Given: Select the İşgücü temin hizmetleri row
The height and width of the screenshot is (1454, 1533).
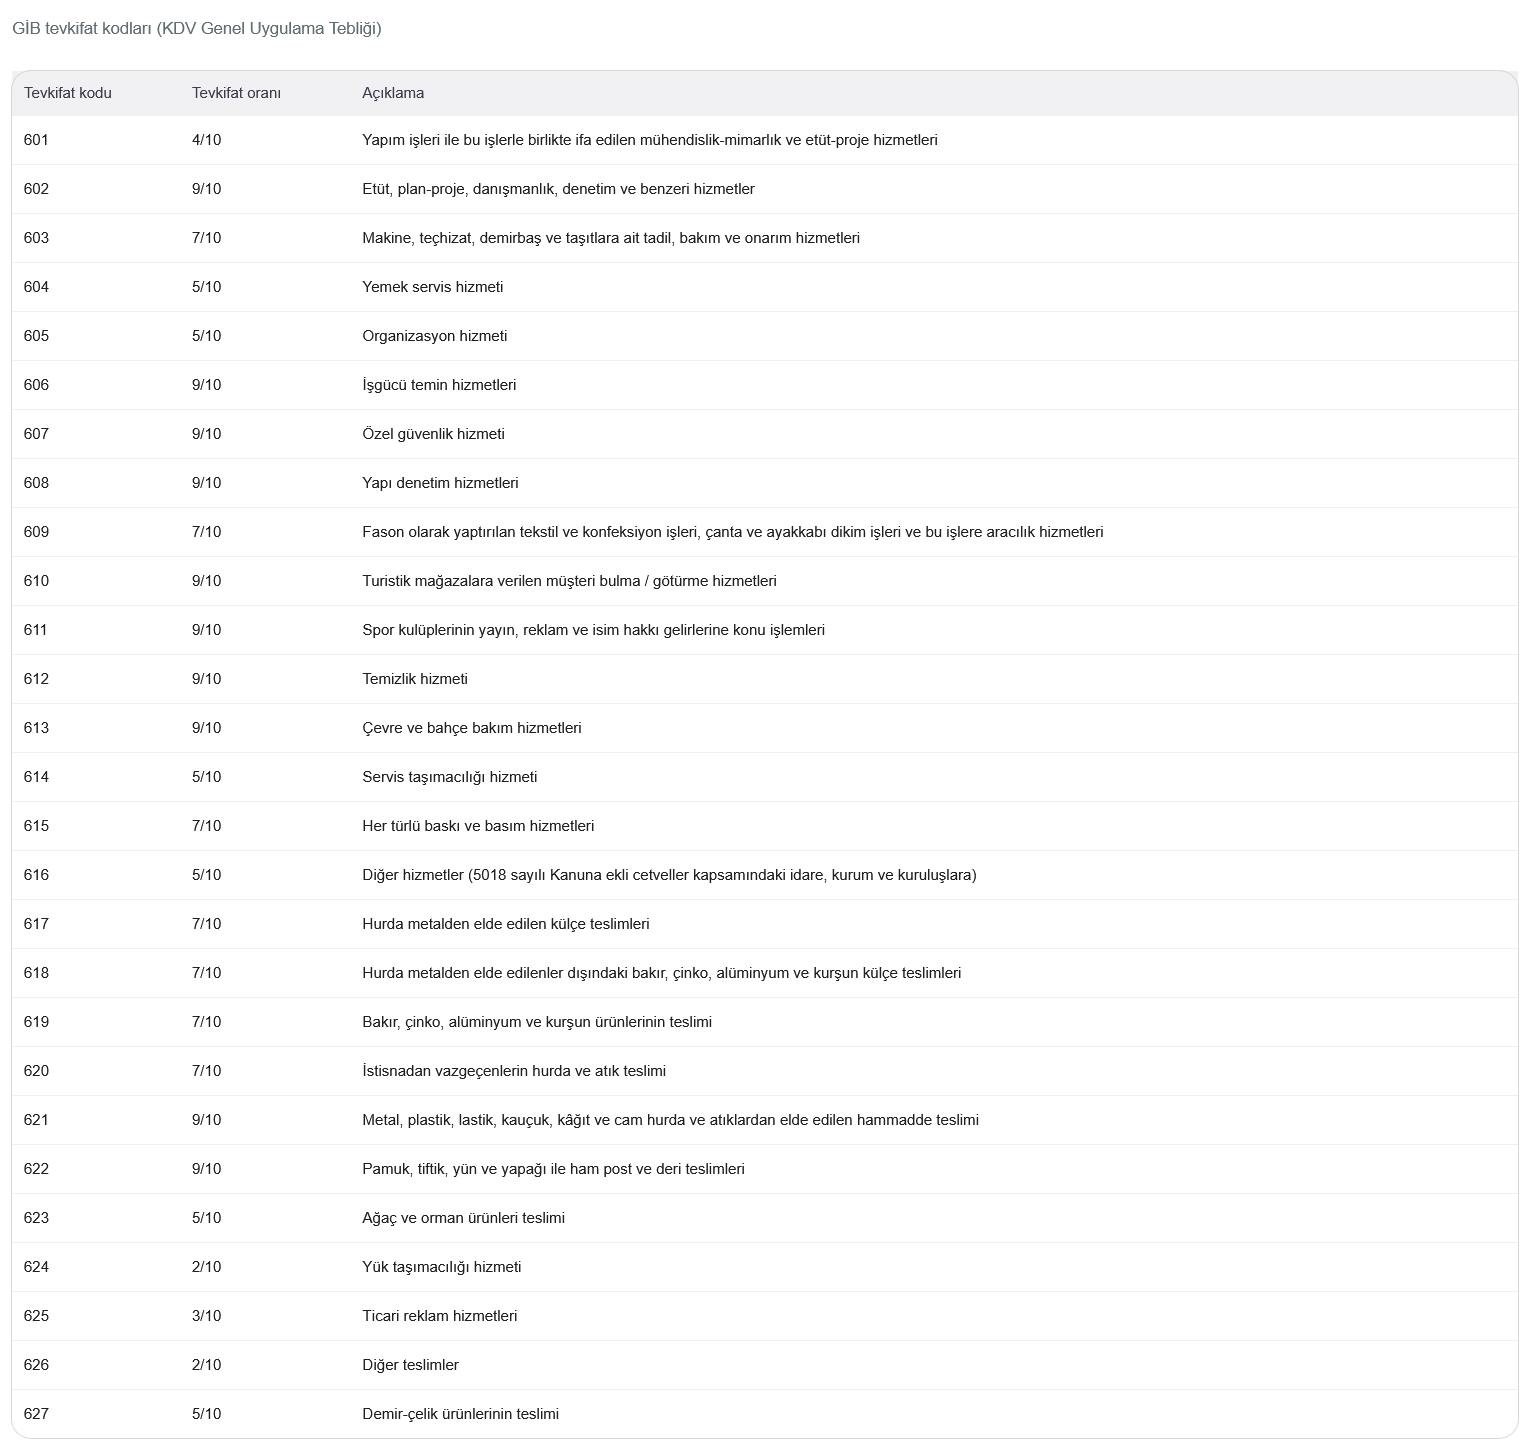Looking at the screenshot, I should click(765, 385).
